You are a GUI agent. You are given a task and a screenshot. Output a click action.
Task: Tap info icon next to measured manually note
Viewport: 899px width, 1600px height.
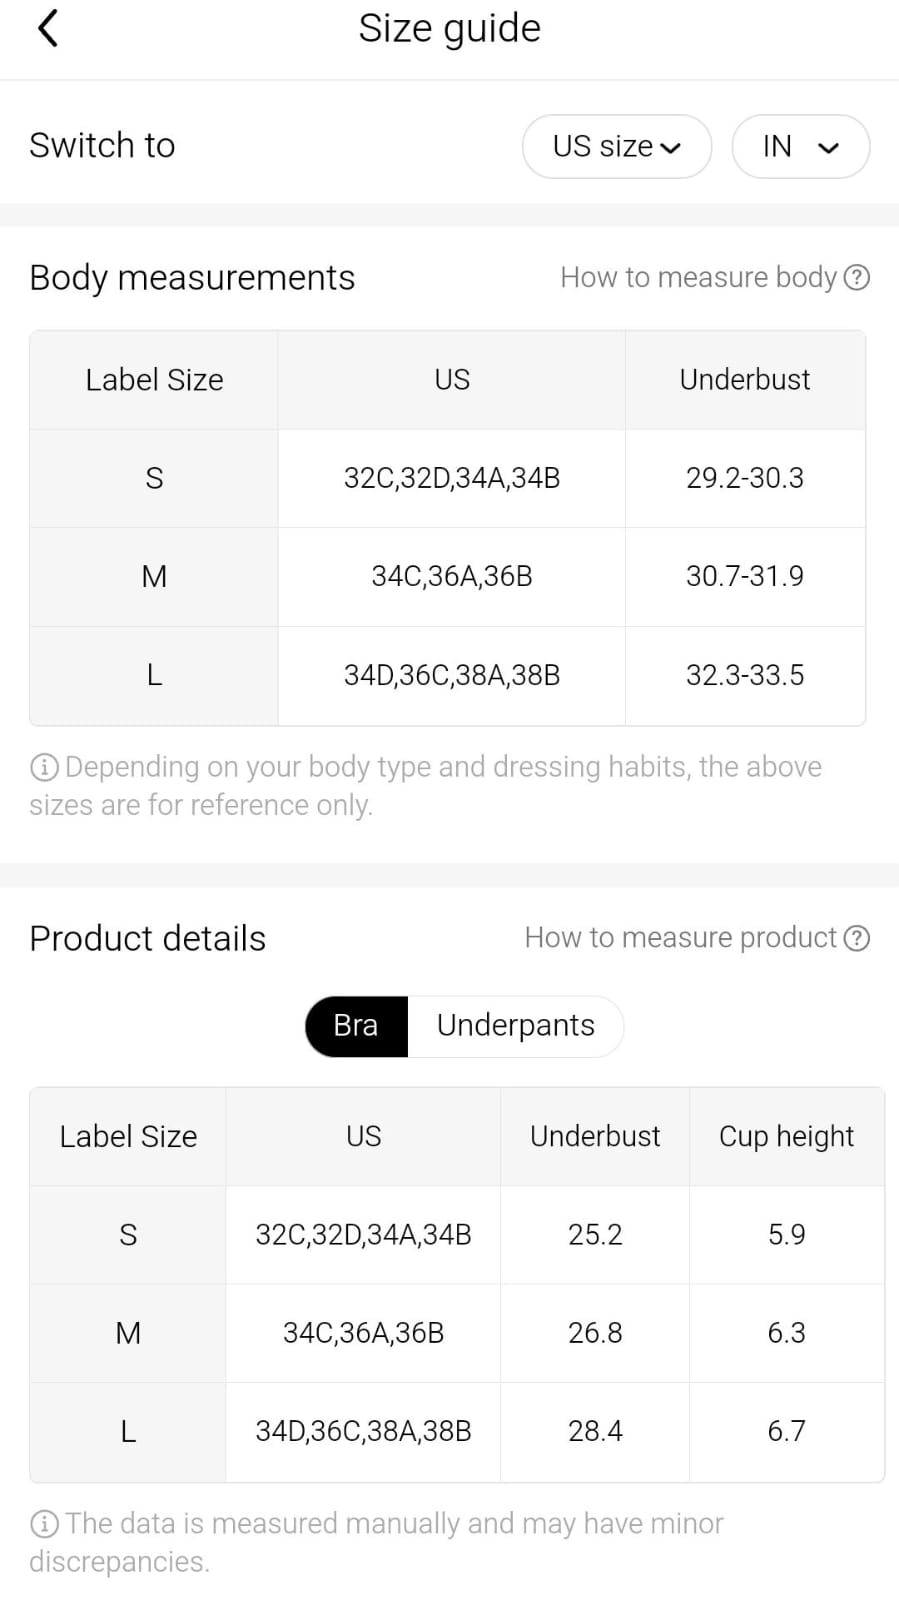coord(44,1524)
